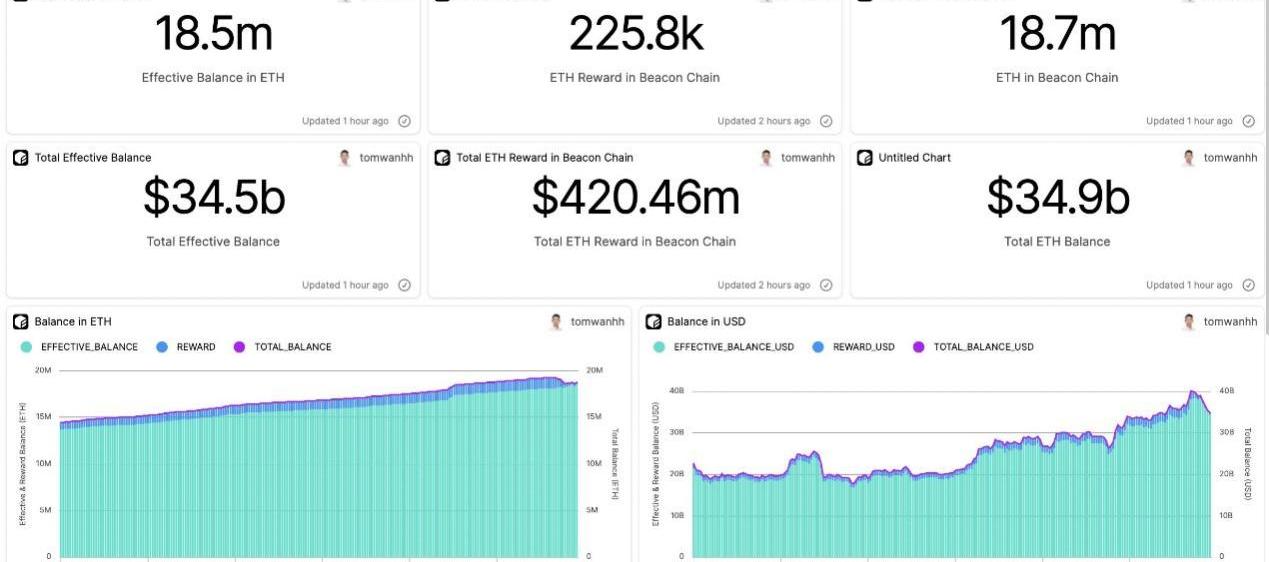
Task: Click the checkmark icon in the $34.5b card
Action: [405, 285]
